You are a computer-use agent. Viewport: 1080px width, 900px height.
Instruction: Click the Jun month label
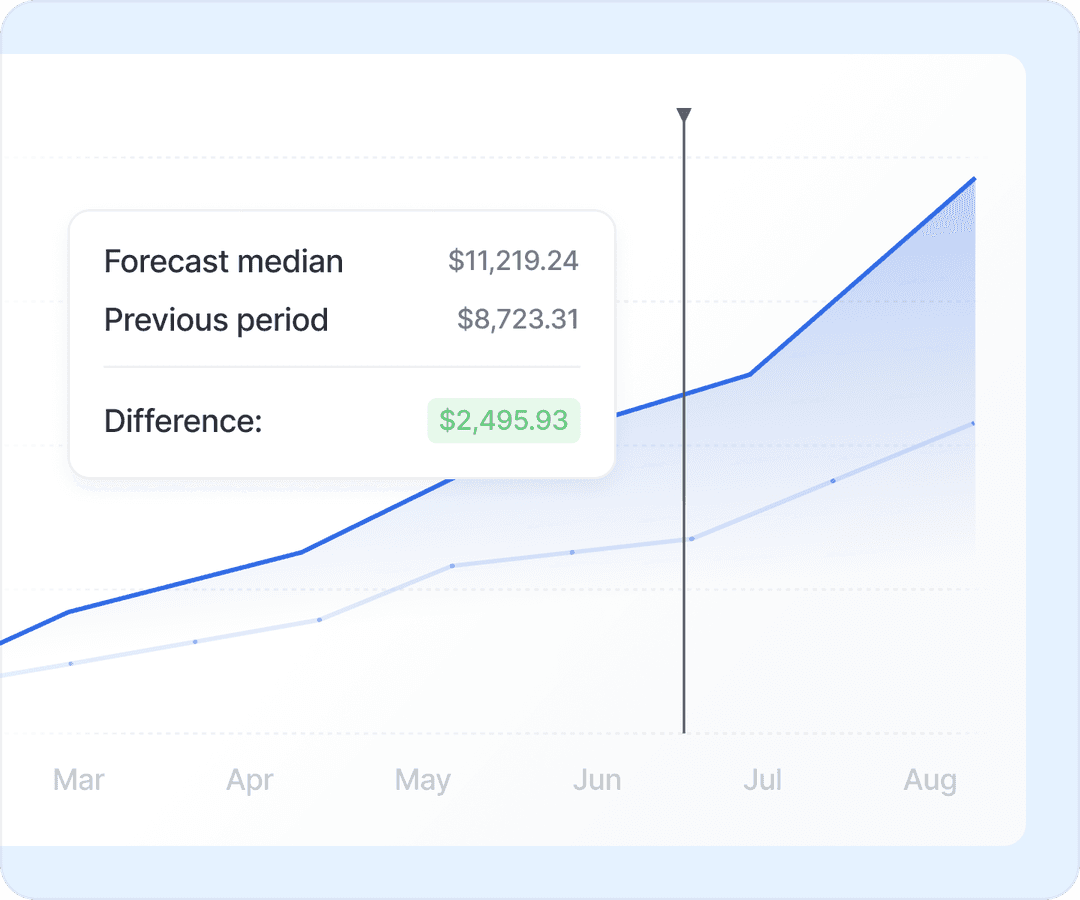click(597, 780)
